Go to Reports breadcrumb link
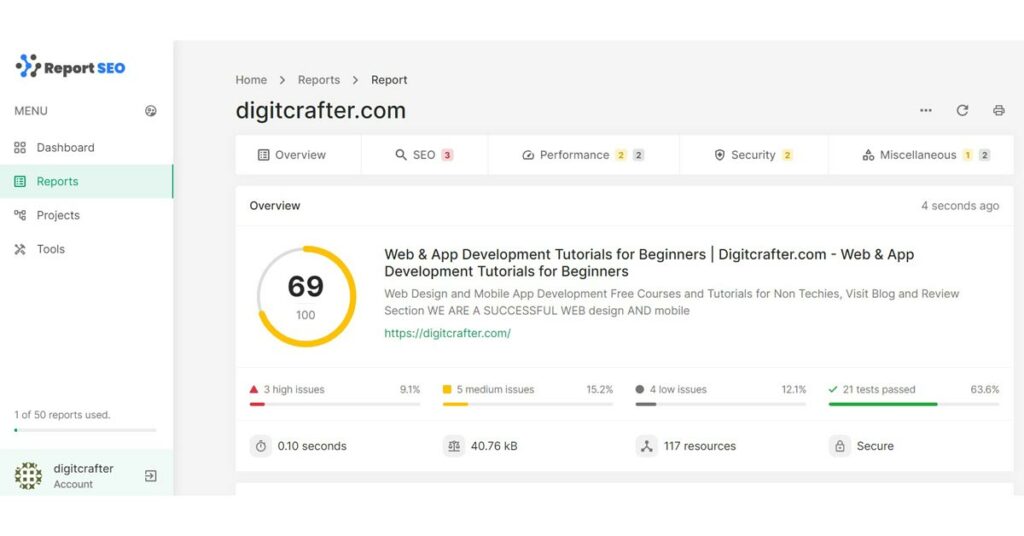The height and width of the screenshot is (536, 1024). coord(319,80)
